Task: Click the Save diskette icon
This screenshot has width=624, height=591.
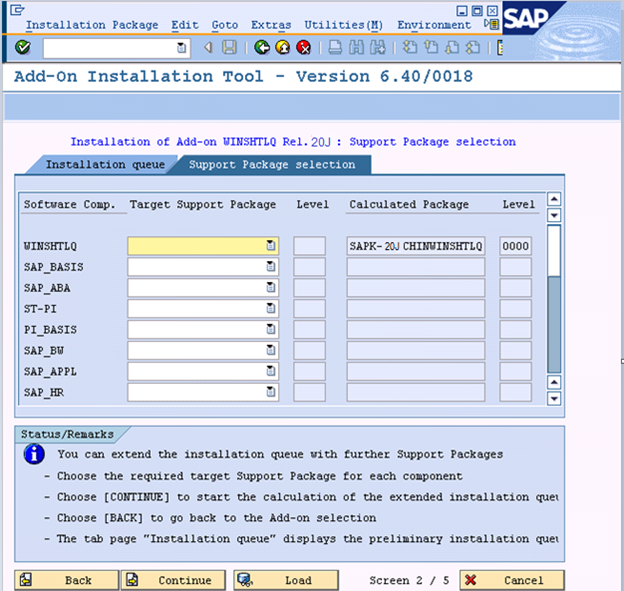Action: (229, 48)
